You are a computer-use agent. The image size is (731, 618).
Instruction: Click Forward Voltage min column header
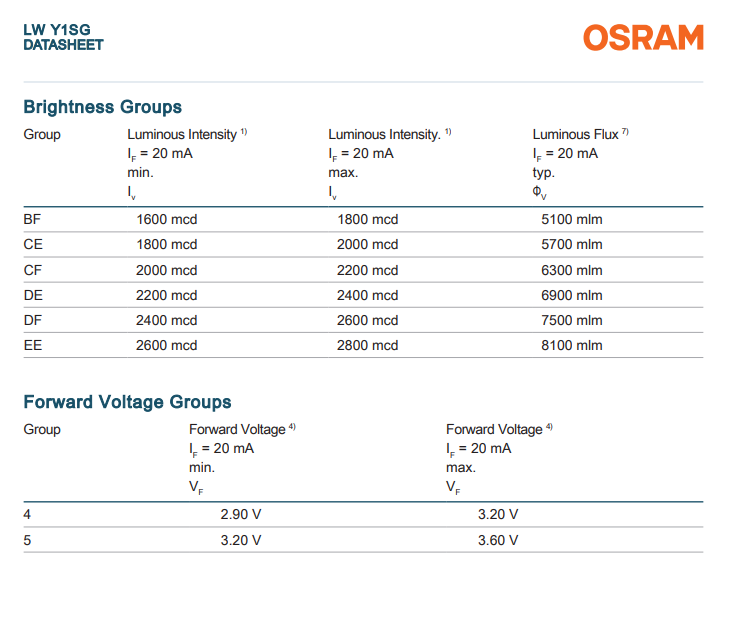click(242, 459)
